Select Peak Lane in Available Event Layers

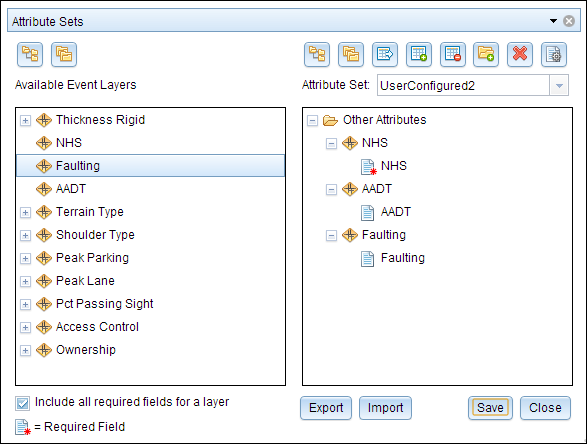85,281
